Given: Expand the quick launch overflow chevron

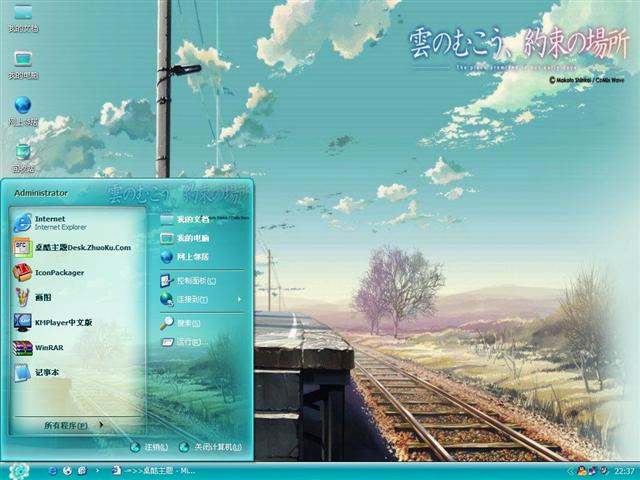Looking at the screenshot, I should click(x=97, y=471).
